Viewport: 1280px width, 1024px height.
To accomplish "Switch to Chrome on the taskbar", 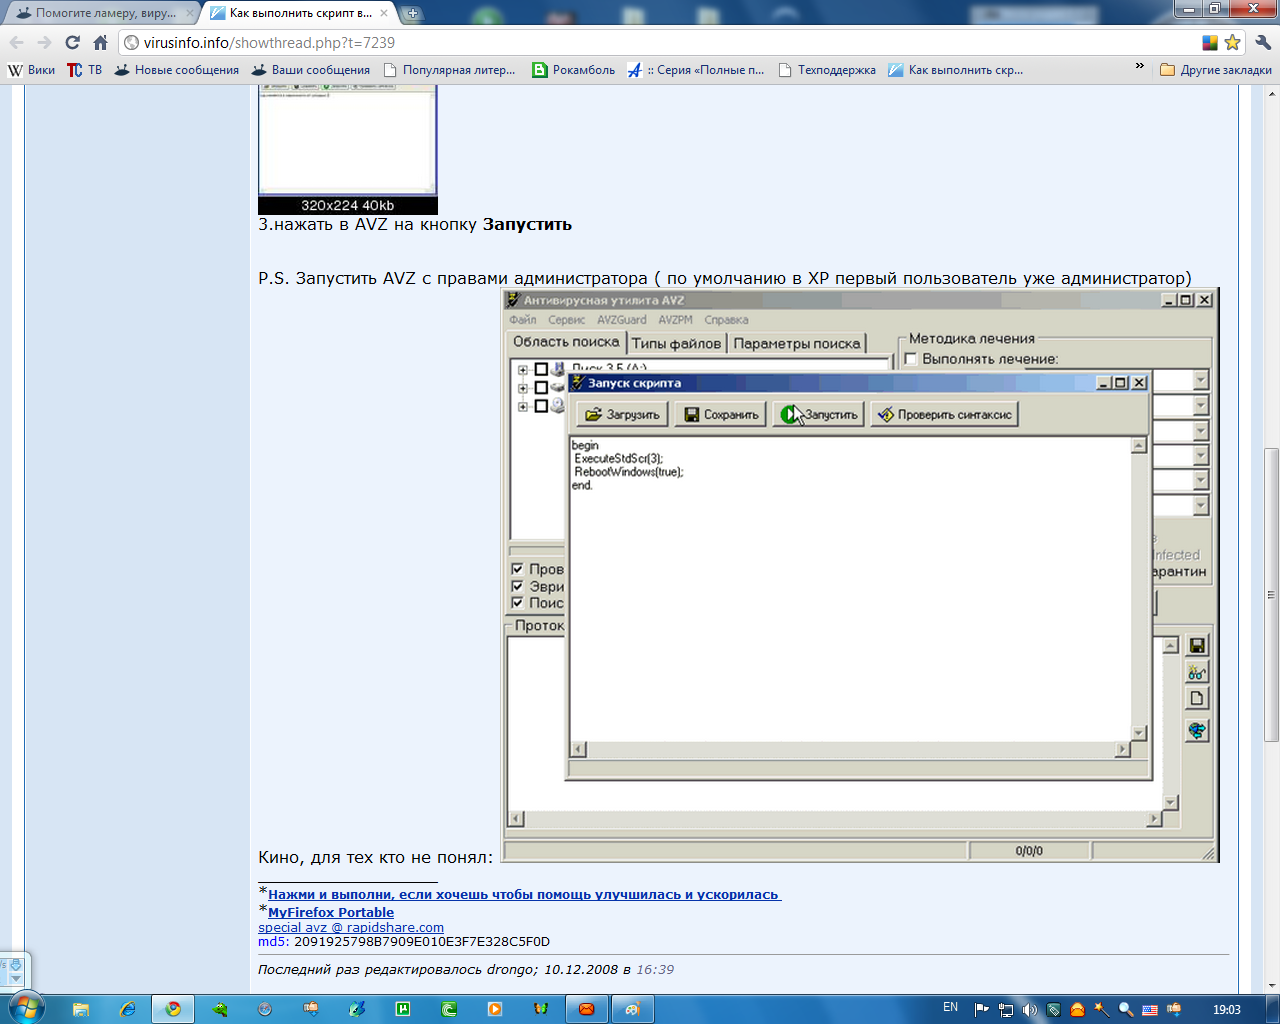I will (173, 1009).
